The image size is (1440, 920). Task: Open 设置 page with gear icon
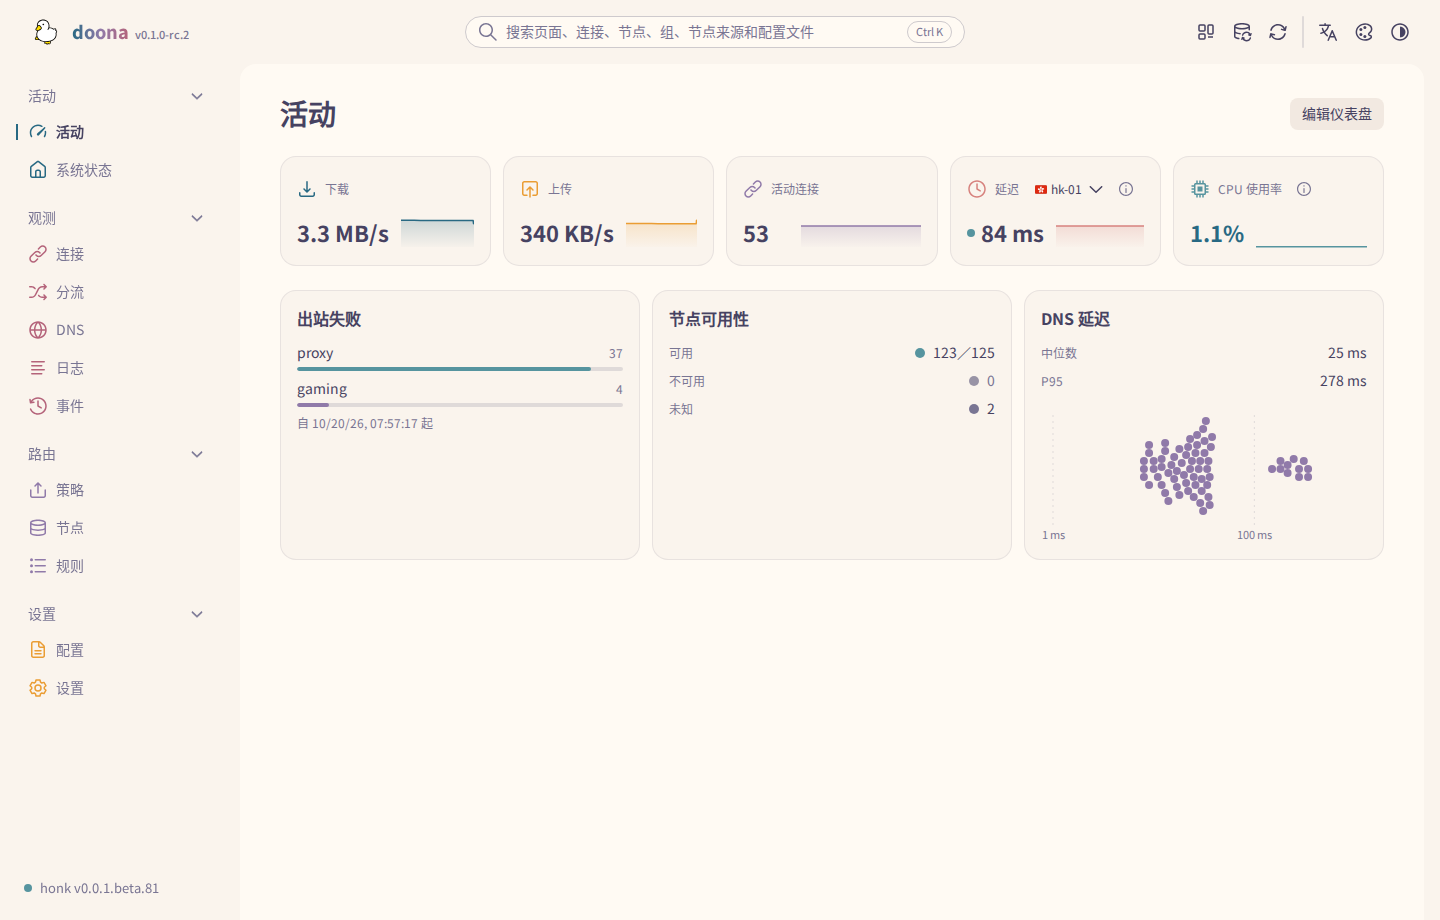click(116, 688)
